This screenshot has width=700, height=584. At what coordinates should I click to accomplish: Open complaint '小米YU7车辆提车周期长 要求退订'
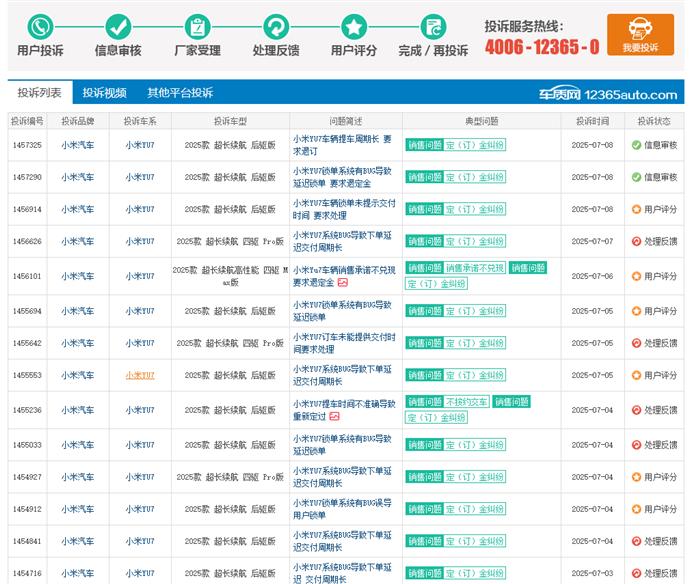(x=342, y=145)
